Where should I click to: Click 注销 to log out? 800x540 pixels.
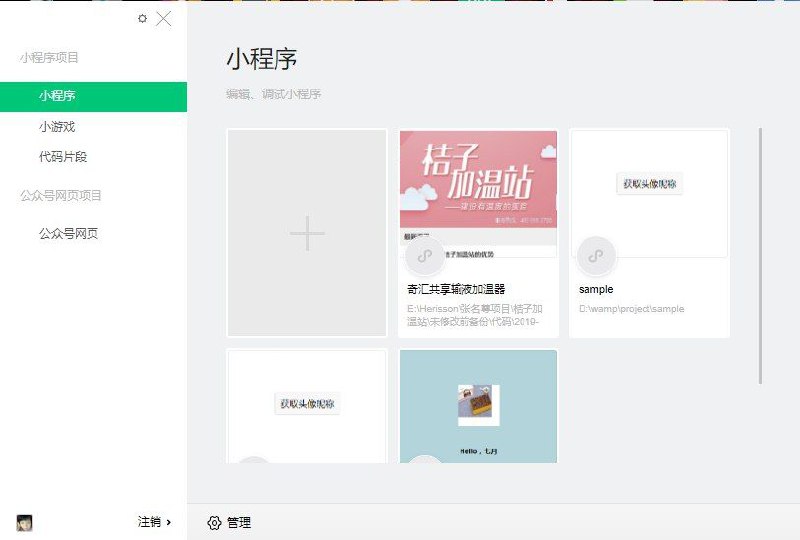click(149, 522)
